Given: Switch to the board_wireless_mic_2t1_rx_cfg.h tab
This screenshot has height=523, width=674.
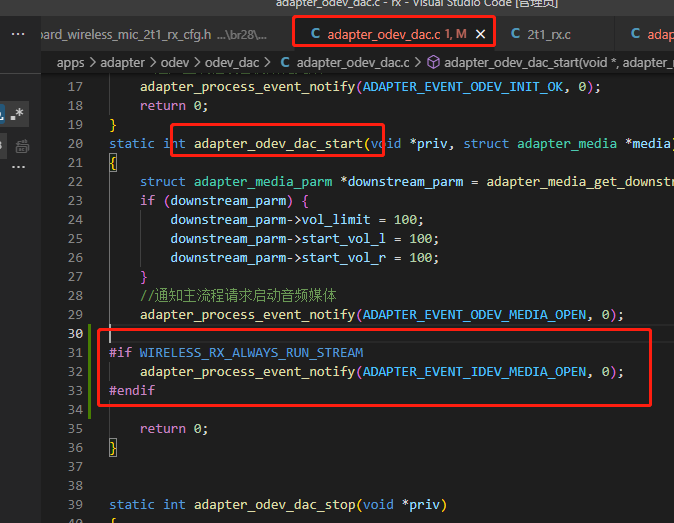Looking at the screenshot, I should pyautogui.click(x=153, y=34).
